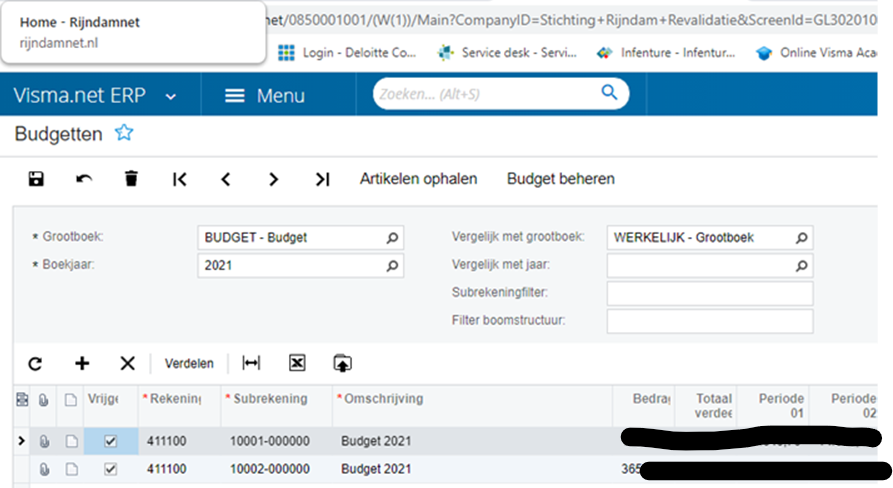Open the Boekjaar lookup magnifier

[392, 266]
